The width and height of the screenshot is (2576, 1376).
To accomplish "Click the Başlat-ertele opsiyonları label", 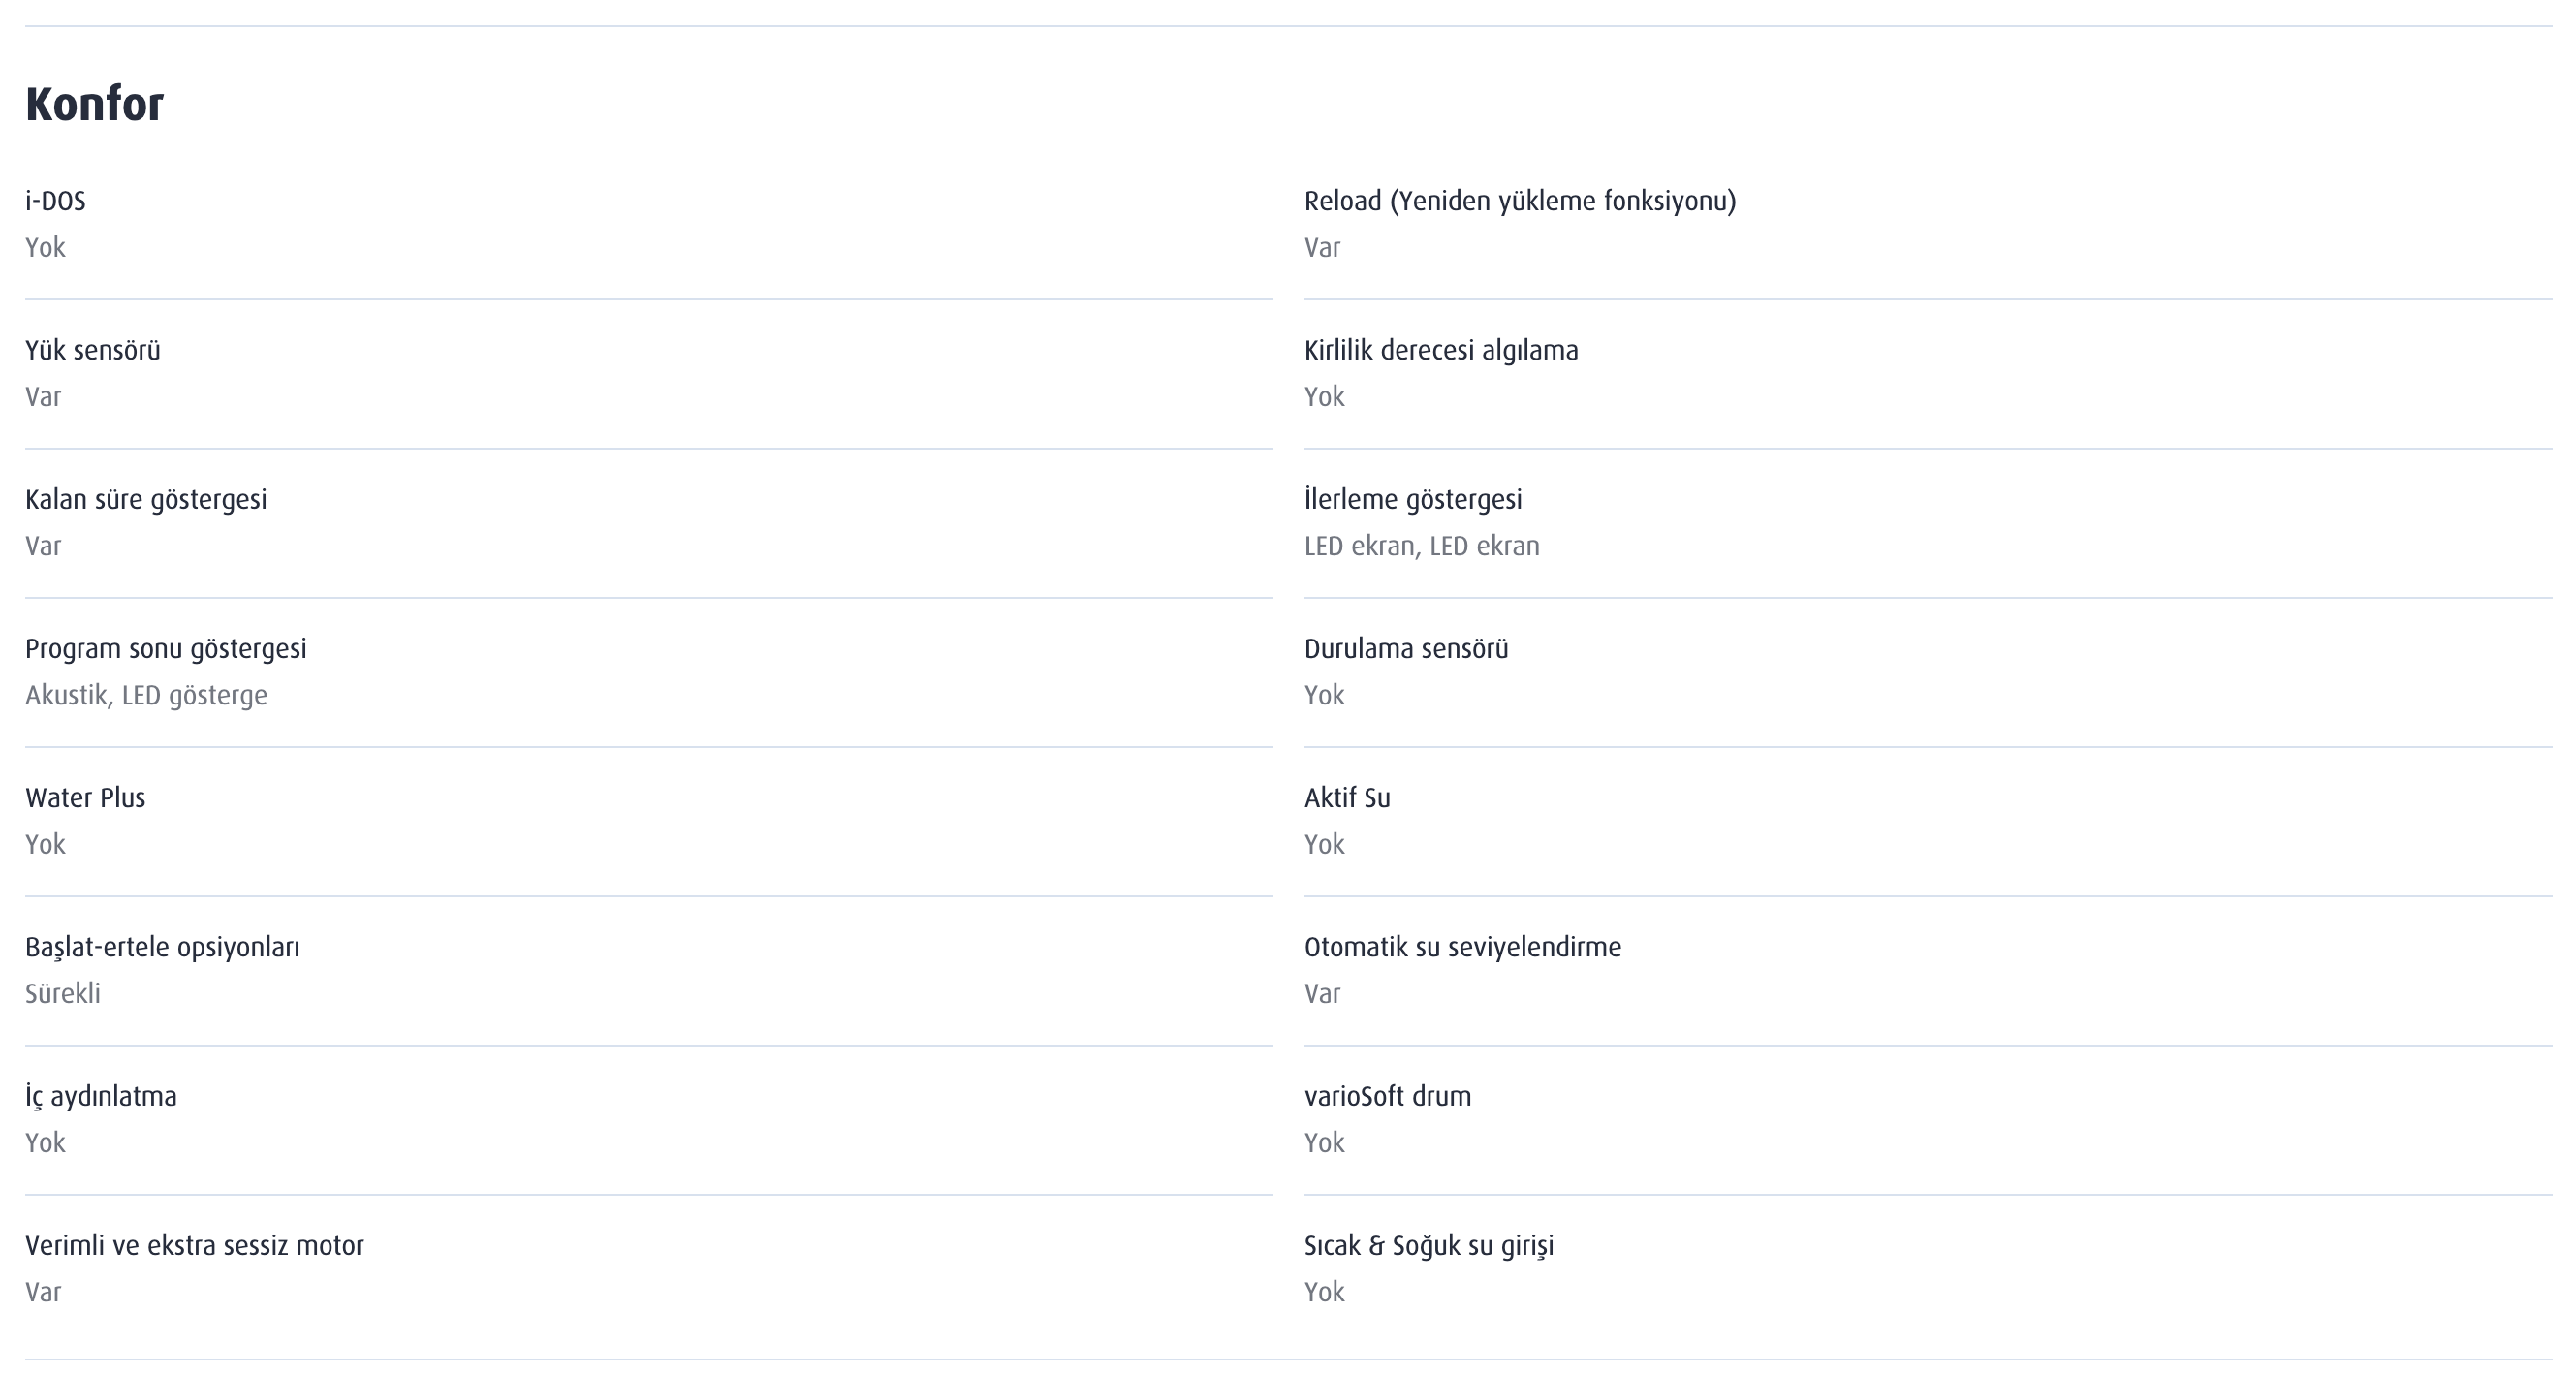I will (162, 947).
